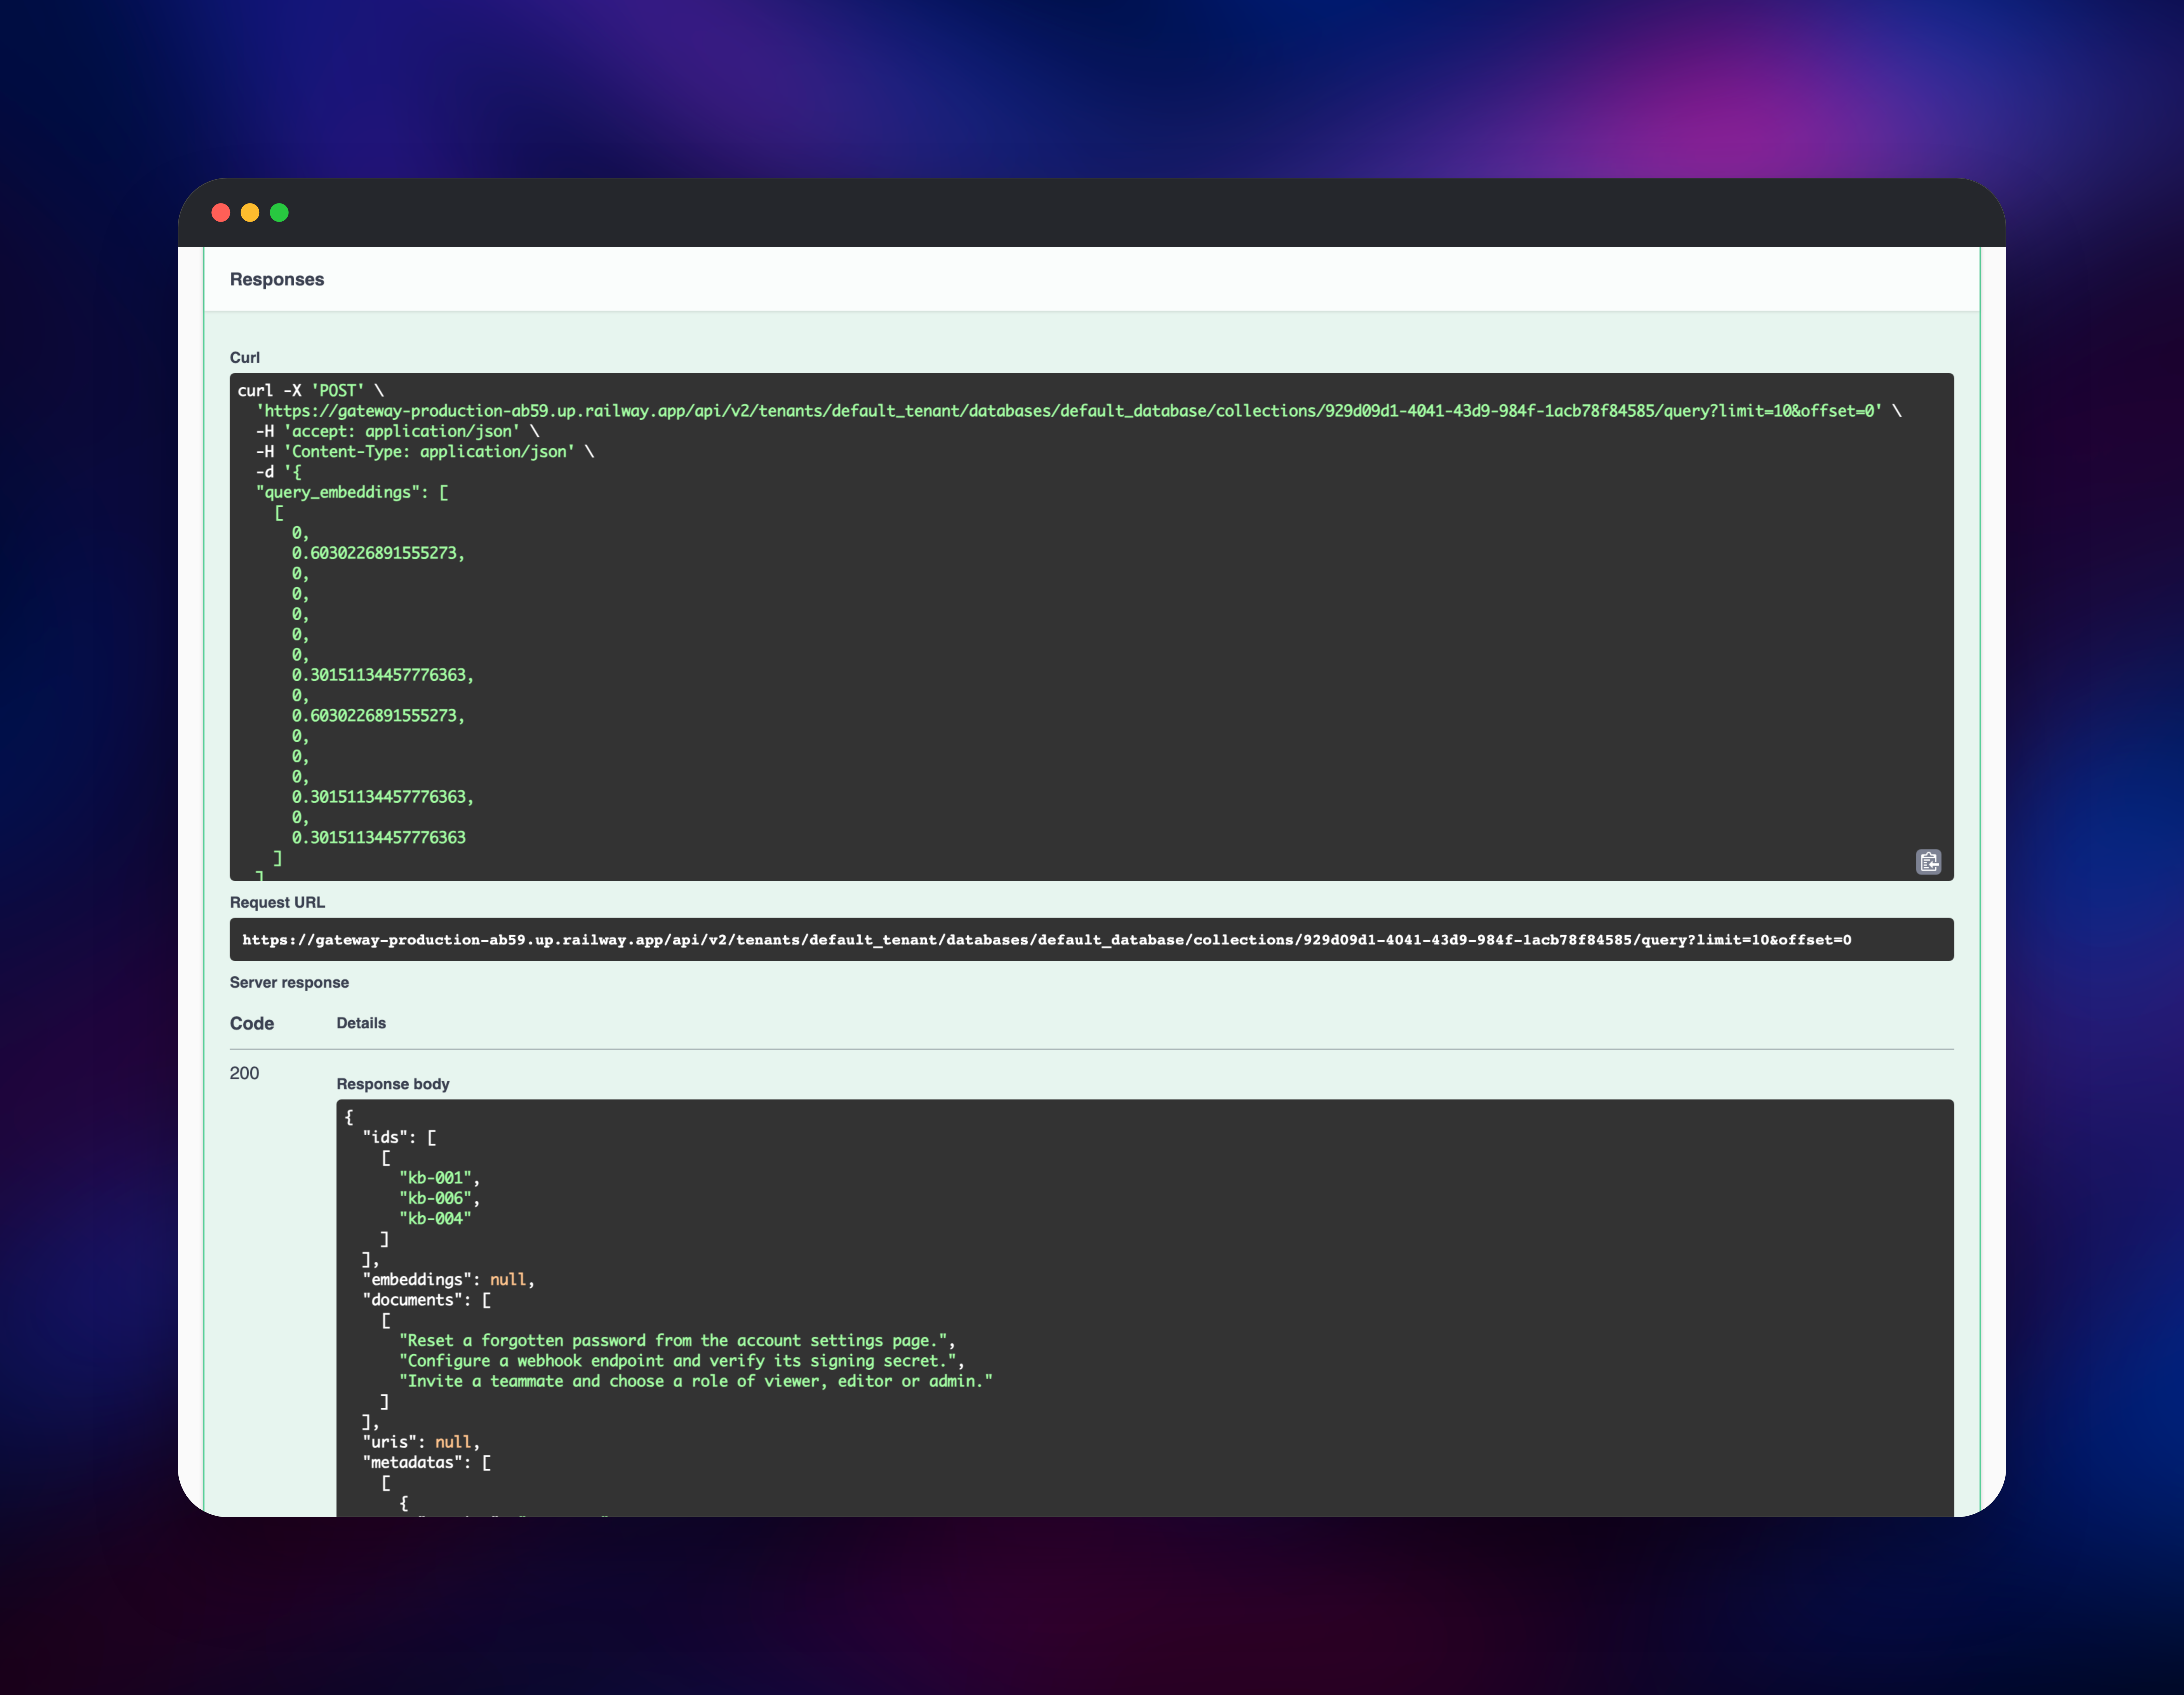Image resolution: width=2184 pixels, height=1695 pixels.
Task: Minimize the window with the yellow button
Action: pyautogui.click(x=250, y=213)
